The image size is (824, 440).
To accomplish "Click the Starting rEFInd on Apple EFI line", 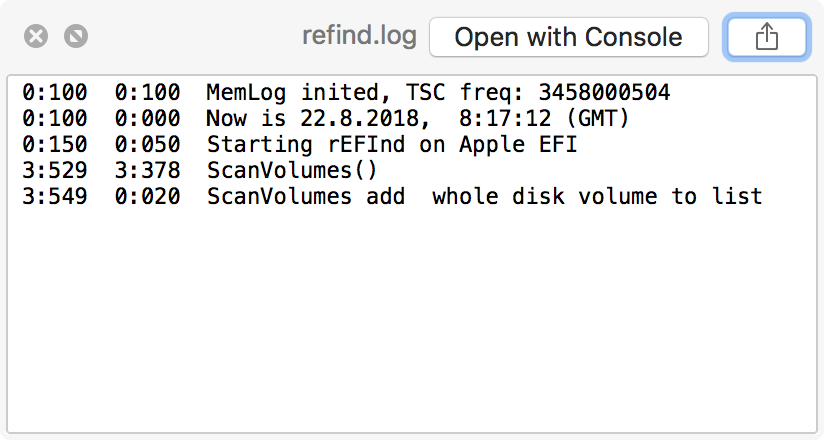I will click(x=392, y=145).
